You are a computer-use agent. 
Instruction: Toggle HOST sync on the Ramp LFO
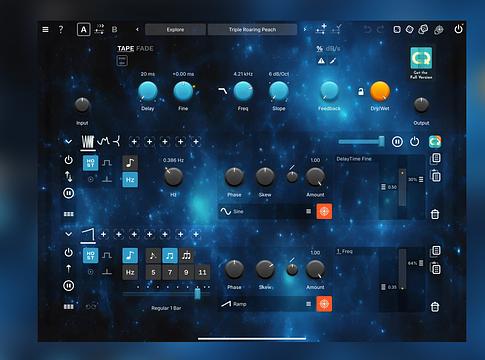tap(90, 255)
